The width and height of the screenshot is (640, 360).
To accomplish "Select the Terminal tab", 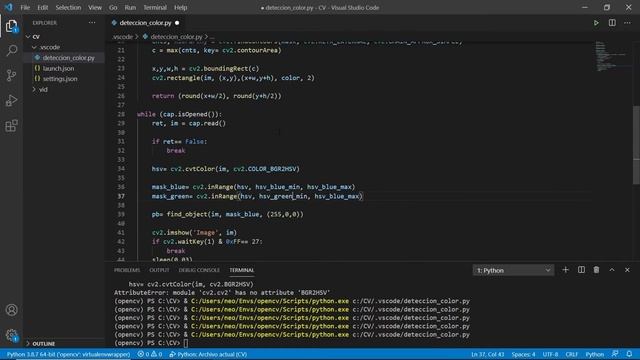I will click(x=242, y=270).
